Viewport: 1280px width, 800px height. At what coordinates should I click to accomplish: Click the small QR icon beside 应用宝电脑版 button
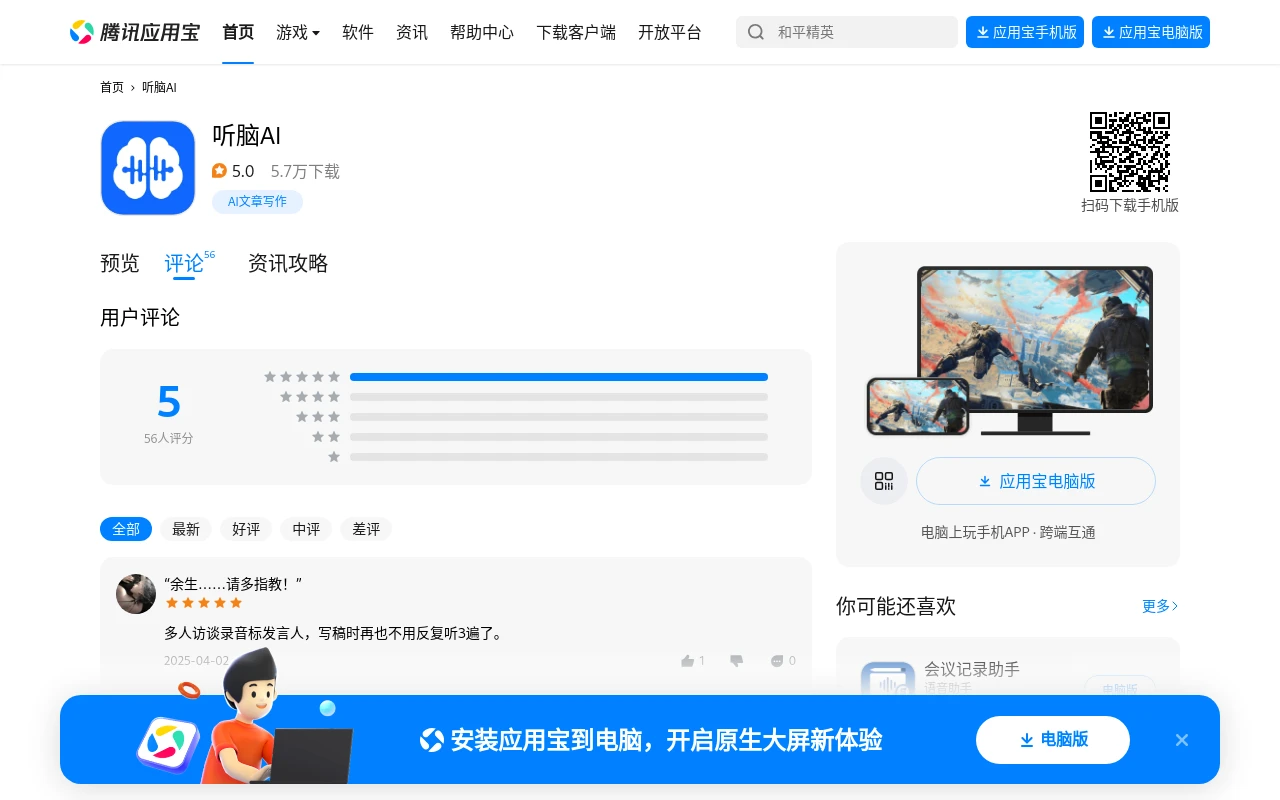pos(884,481)
